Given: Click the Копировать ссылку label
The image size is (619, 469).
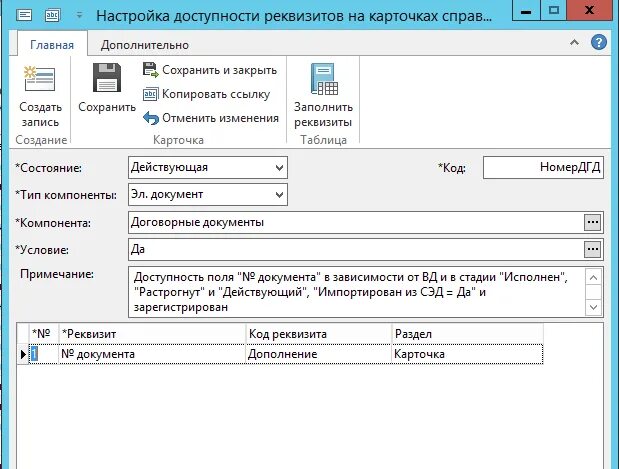Looking at the screenshot, I should (x=216, y=94).
